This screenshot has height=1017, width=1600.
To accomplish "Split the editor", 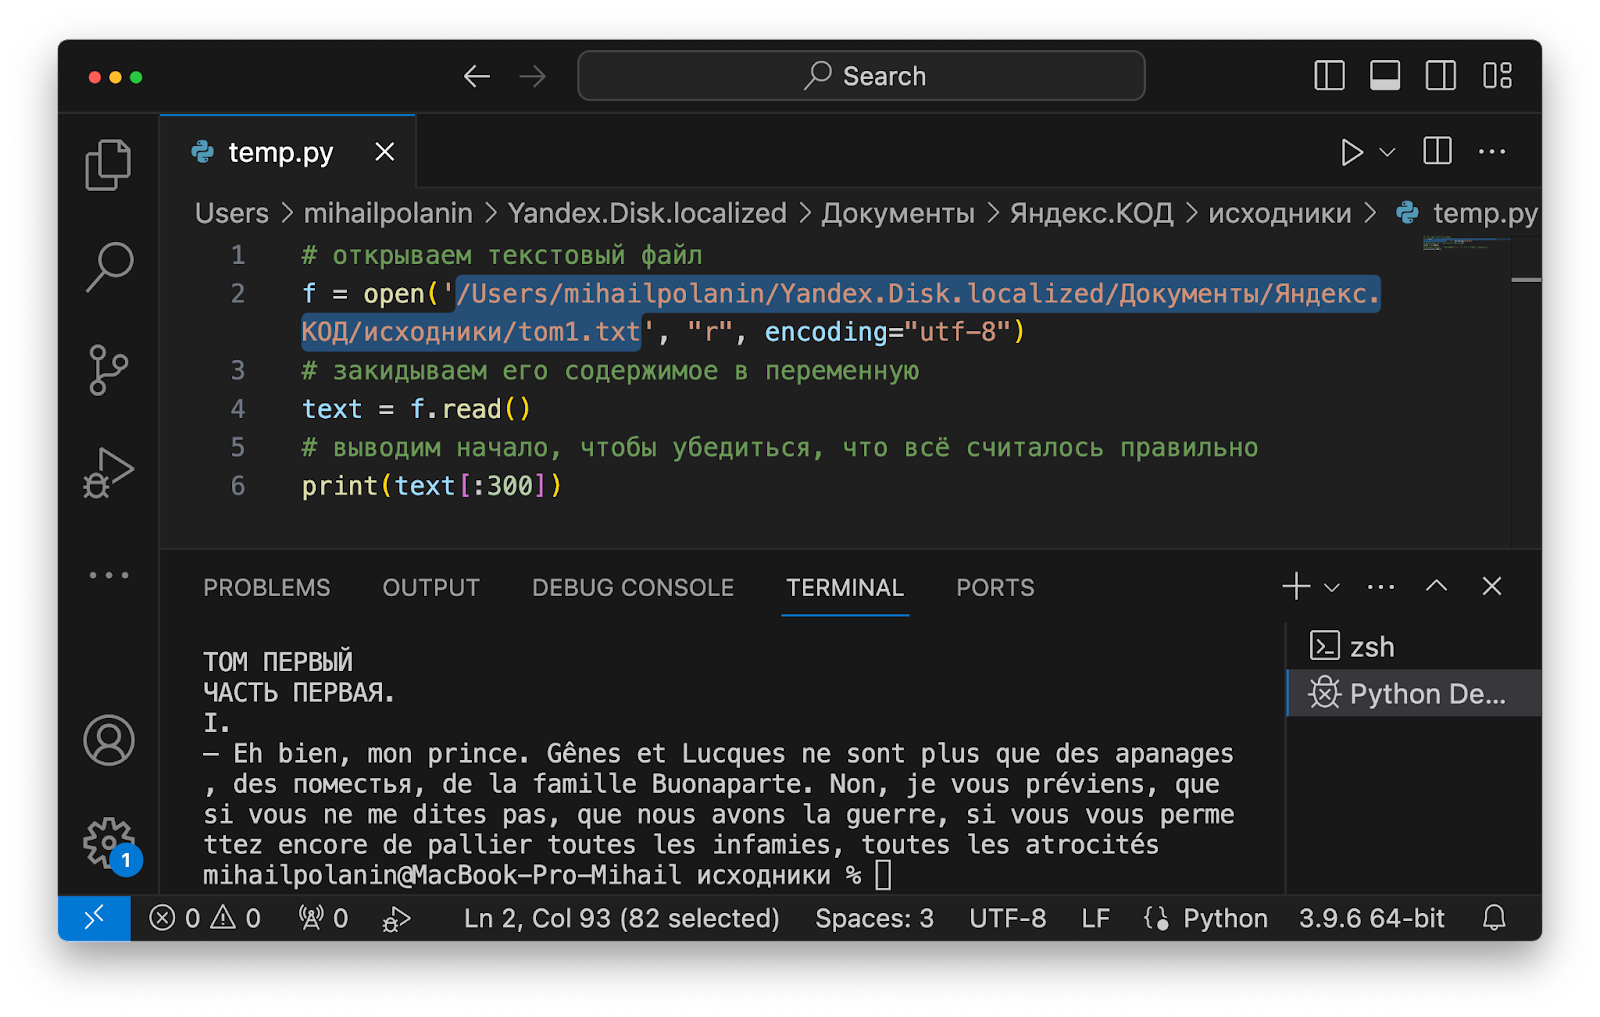I will pyautogui.click(x=1438, y=152).
